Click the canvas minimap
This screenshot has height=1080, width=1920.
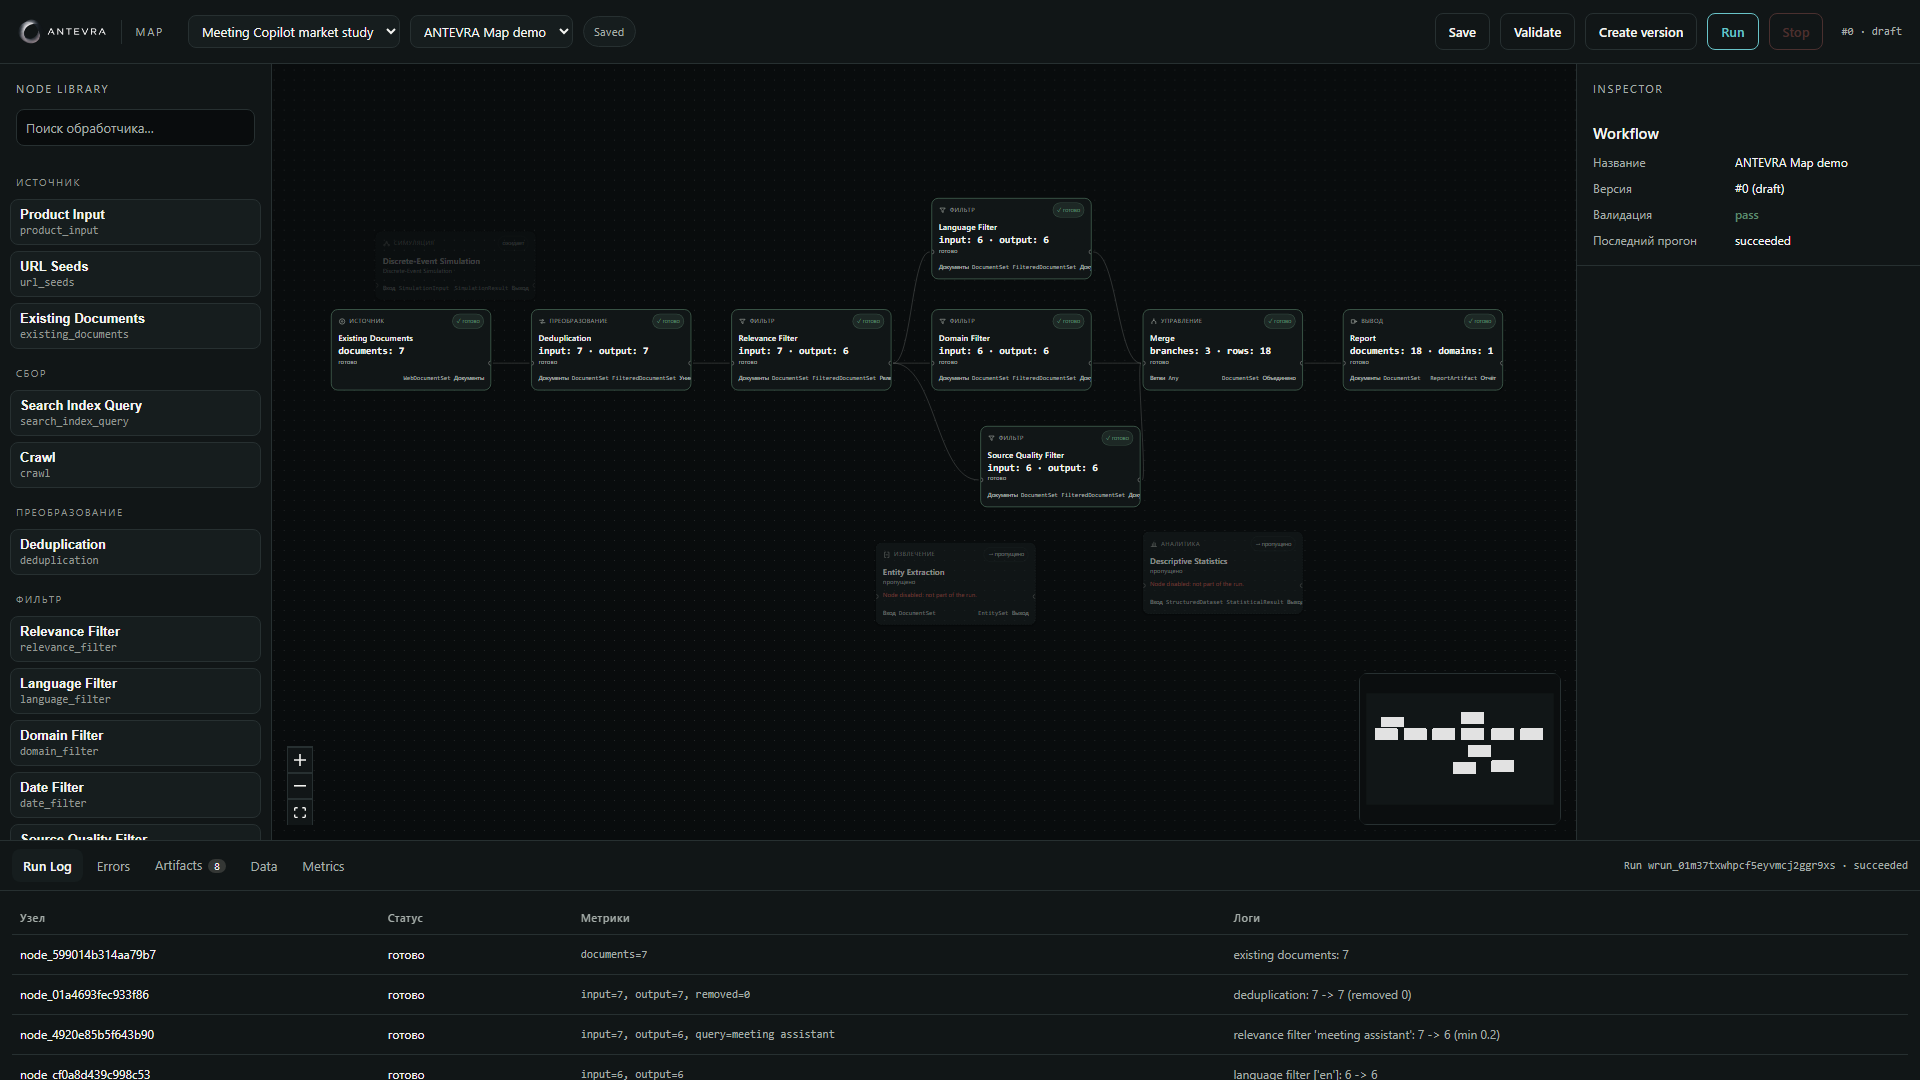tap(1460, 749)
